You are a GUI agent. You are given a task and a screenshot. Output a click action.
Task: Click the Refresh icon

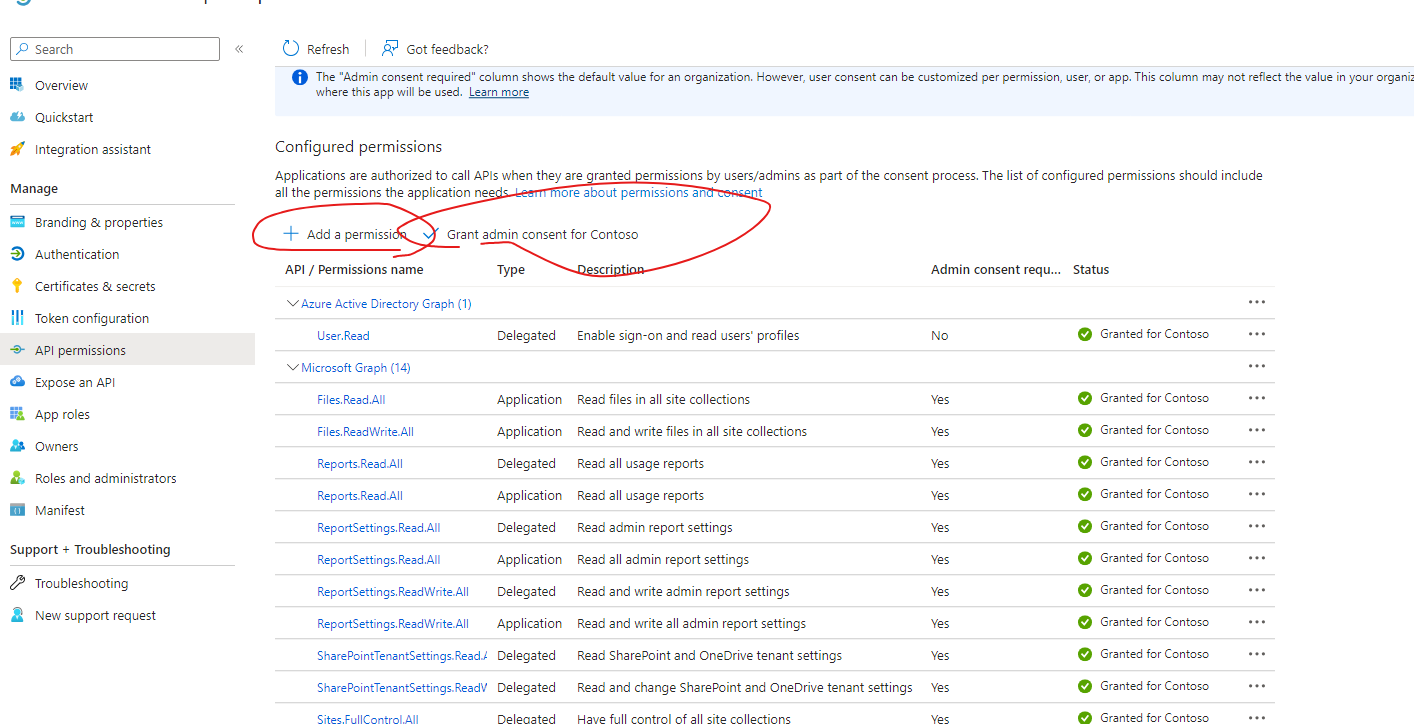(x=290, y=48)
